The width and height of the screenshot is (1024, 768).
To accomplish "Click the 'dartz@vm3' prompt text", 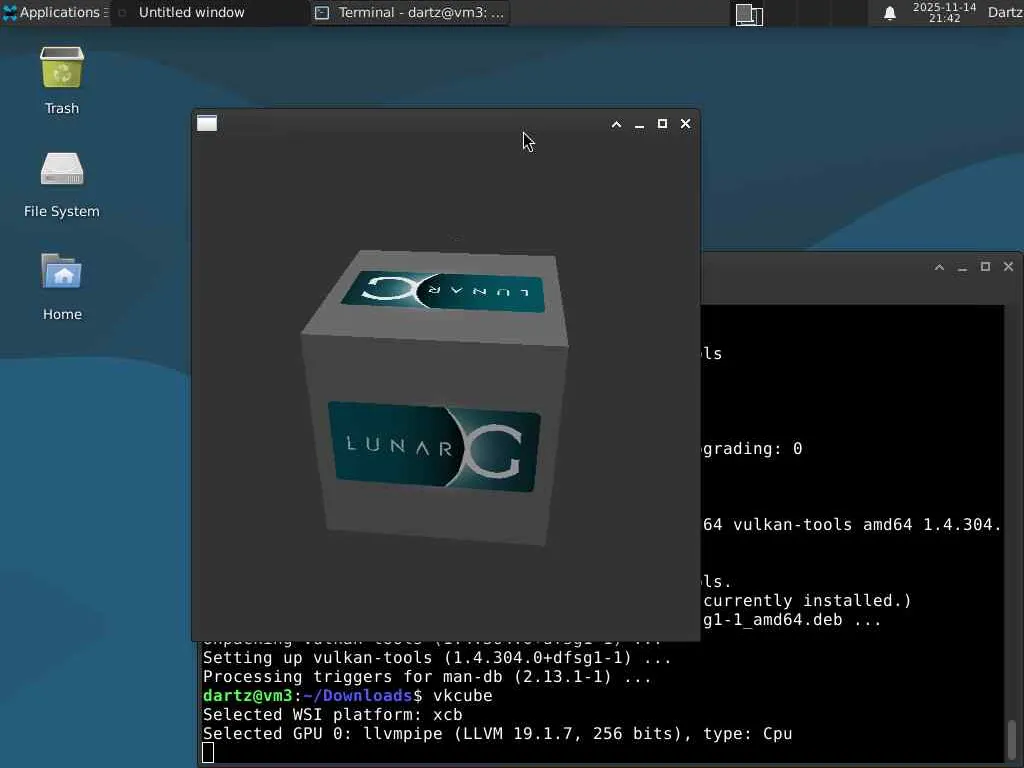I will point(248,696).
